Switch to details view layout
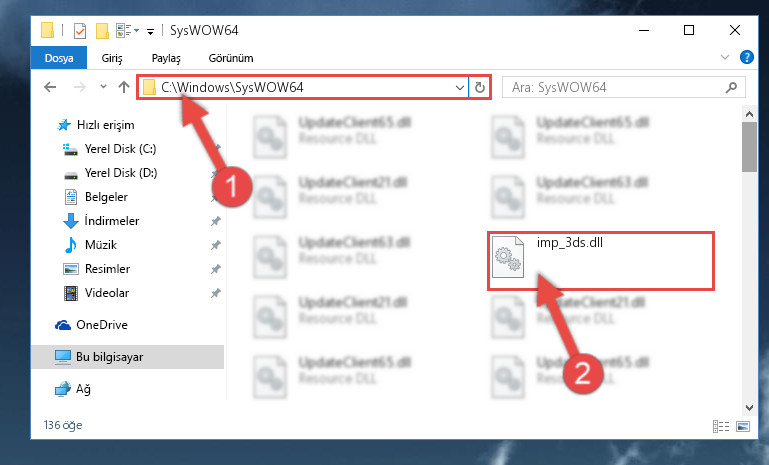The image size is (769, 465). (x=720, y=426)
